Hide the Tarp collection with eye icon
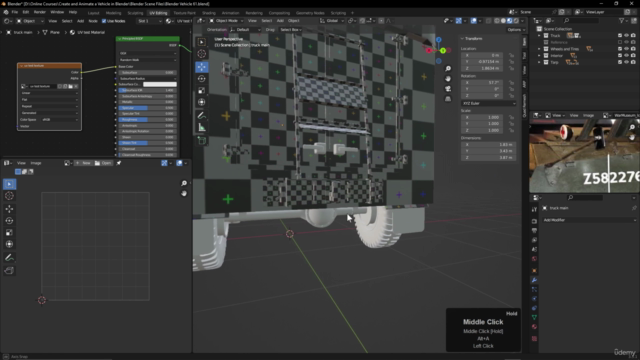The height and width of the screenshot is (360, 640). click(x=627, y=62)
